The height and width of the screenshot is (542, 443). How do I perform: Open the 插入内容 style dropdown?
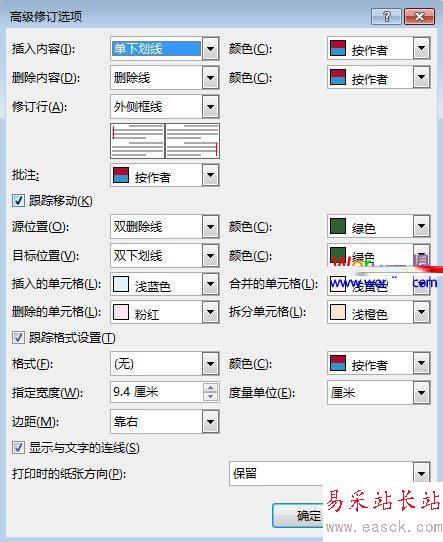coord(210,49)
